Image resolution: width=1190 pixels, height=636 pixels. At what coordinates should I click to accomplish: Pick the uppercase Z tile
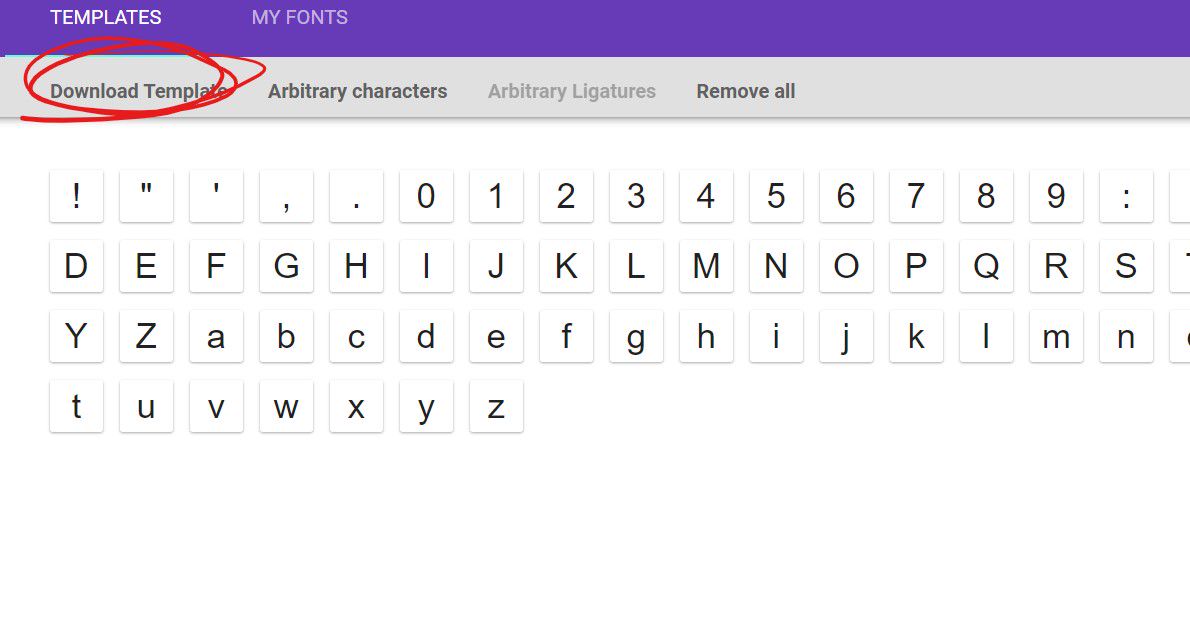146,336
